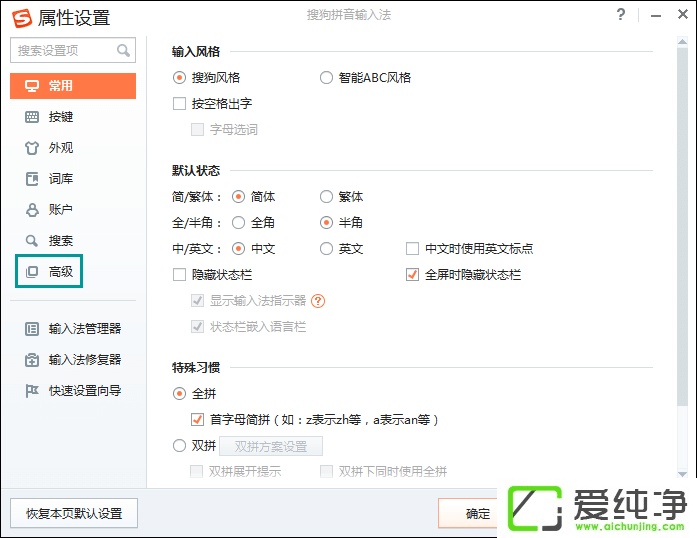This screenshot has width=697, height=538.
Task: Open 账户 account person icon
Action: point(31,210)
